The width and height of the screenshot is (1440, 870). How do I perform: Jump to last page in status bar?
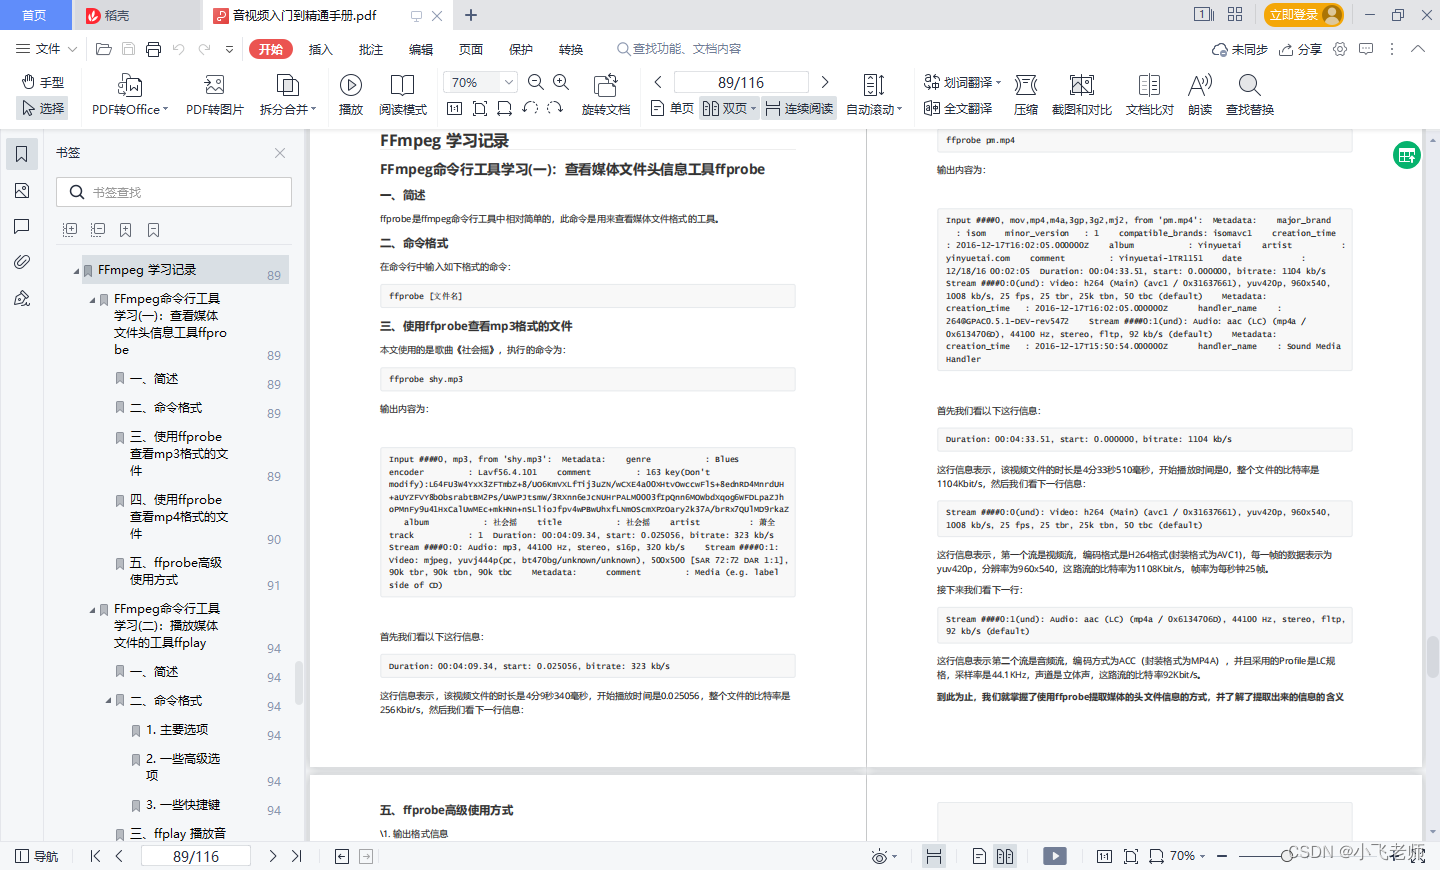pos(296,856)
